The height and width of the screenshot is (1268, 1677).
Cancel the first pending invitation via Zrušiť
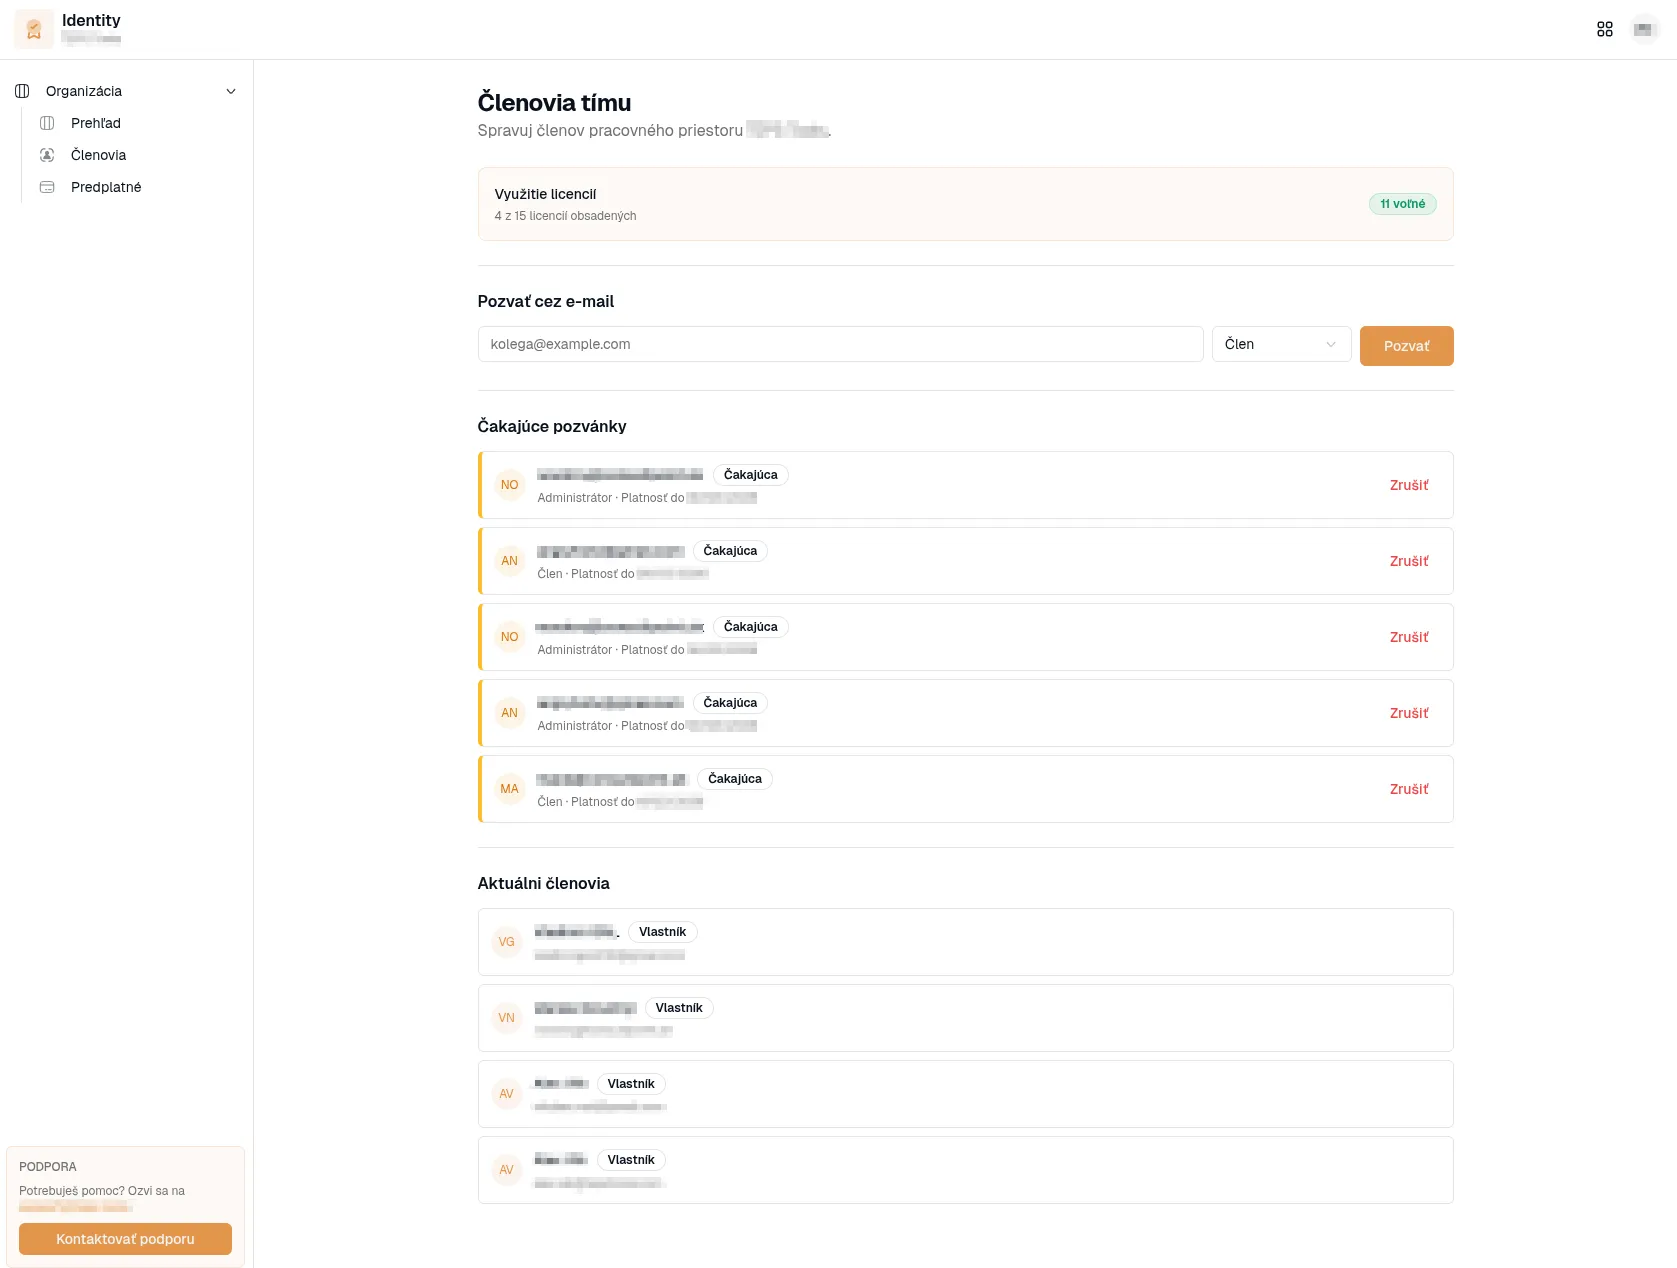click(x=1408, y=485)
